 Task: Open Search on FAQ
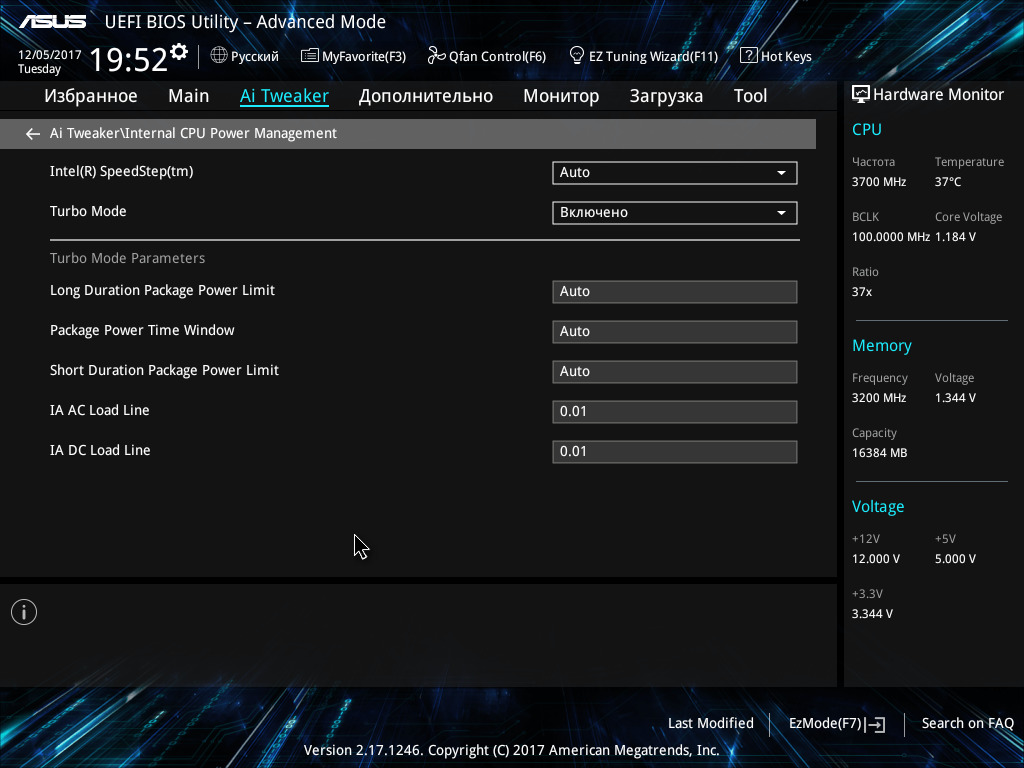tap(968, 724)
